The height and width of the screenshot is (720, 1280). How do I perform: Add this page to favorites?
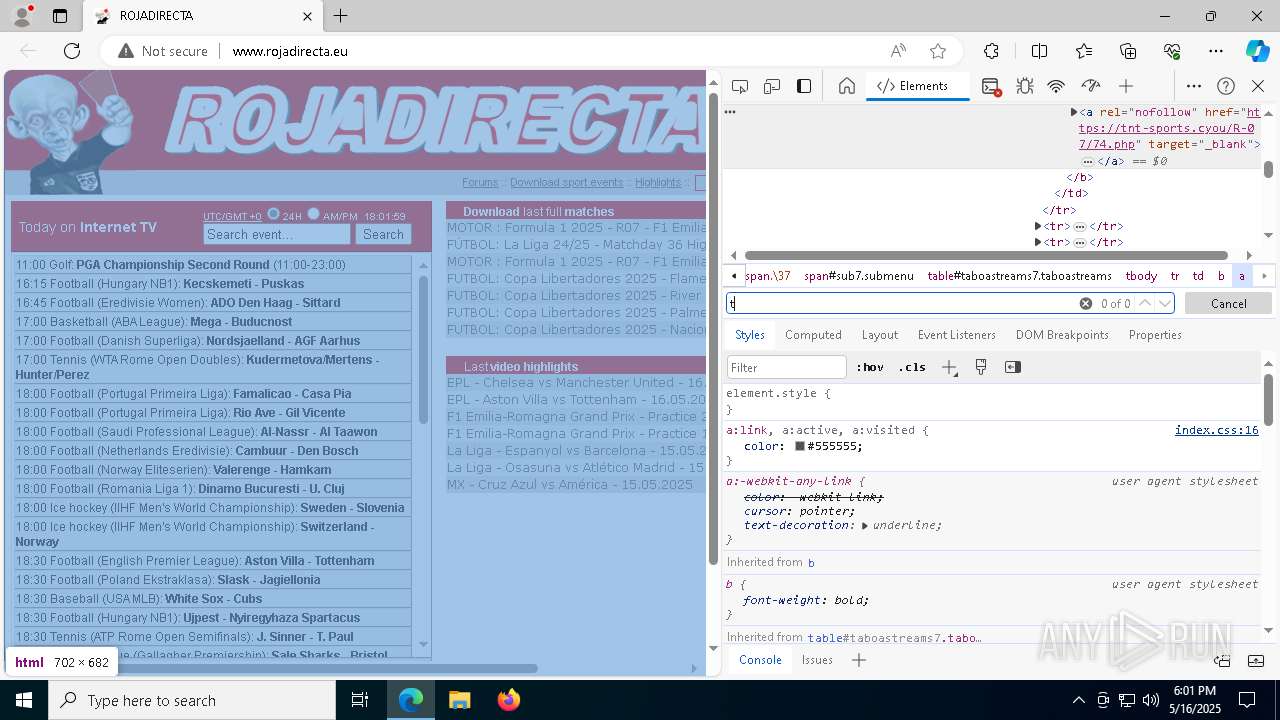tap(937, 51)
